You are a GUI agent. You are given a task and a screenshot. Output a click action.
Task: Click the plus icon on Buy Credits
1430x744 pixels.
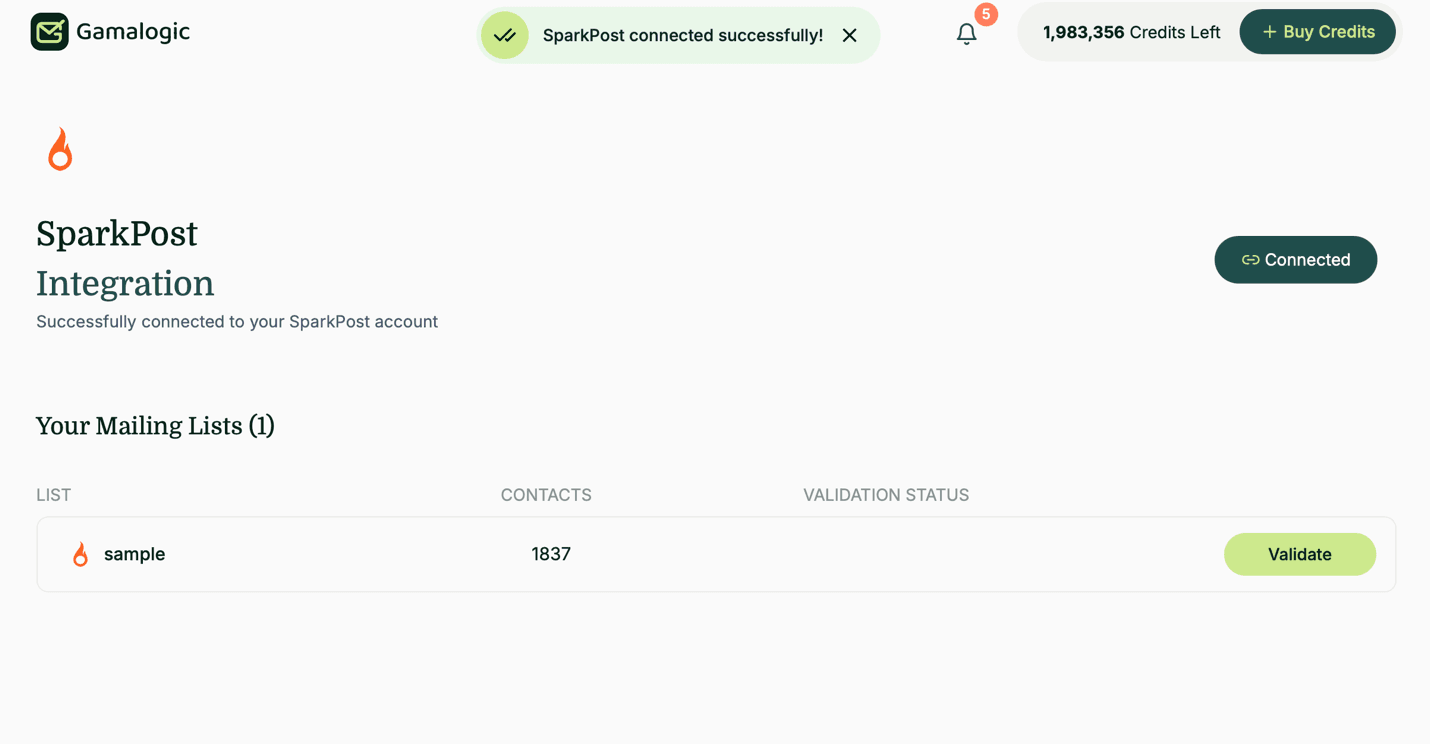click(1269, 32)
